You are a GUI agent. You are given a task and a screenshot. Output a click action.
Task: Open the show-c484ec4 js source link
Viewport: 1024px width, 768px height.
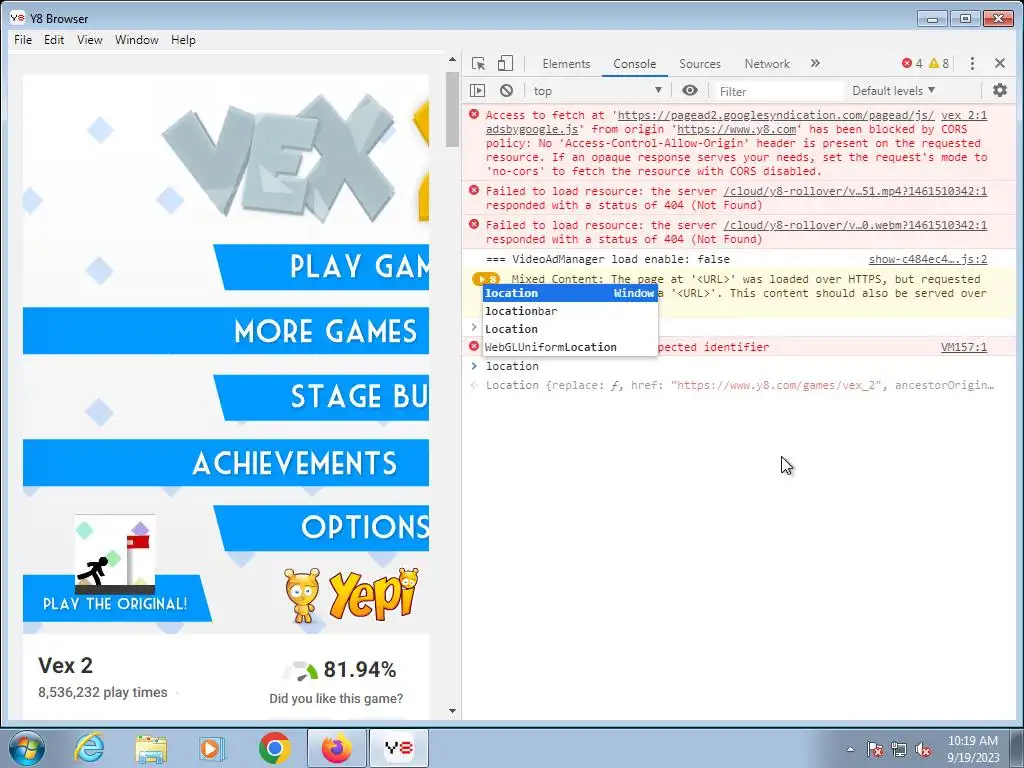click(928, 259)
